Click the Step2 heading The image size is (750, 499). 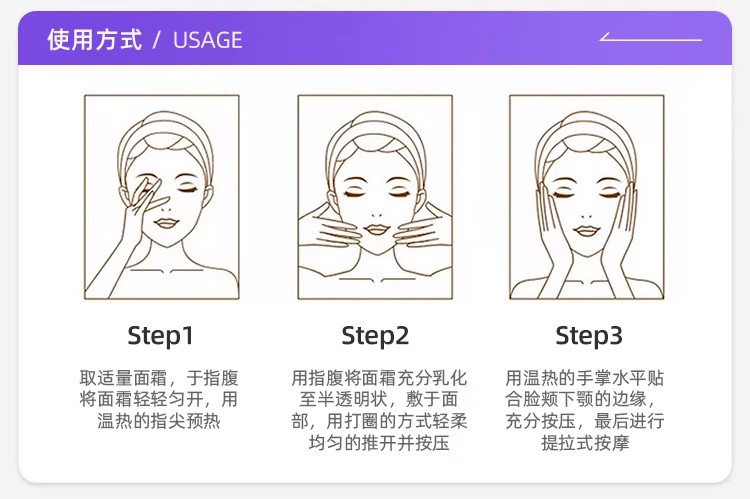pos(375,335)
